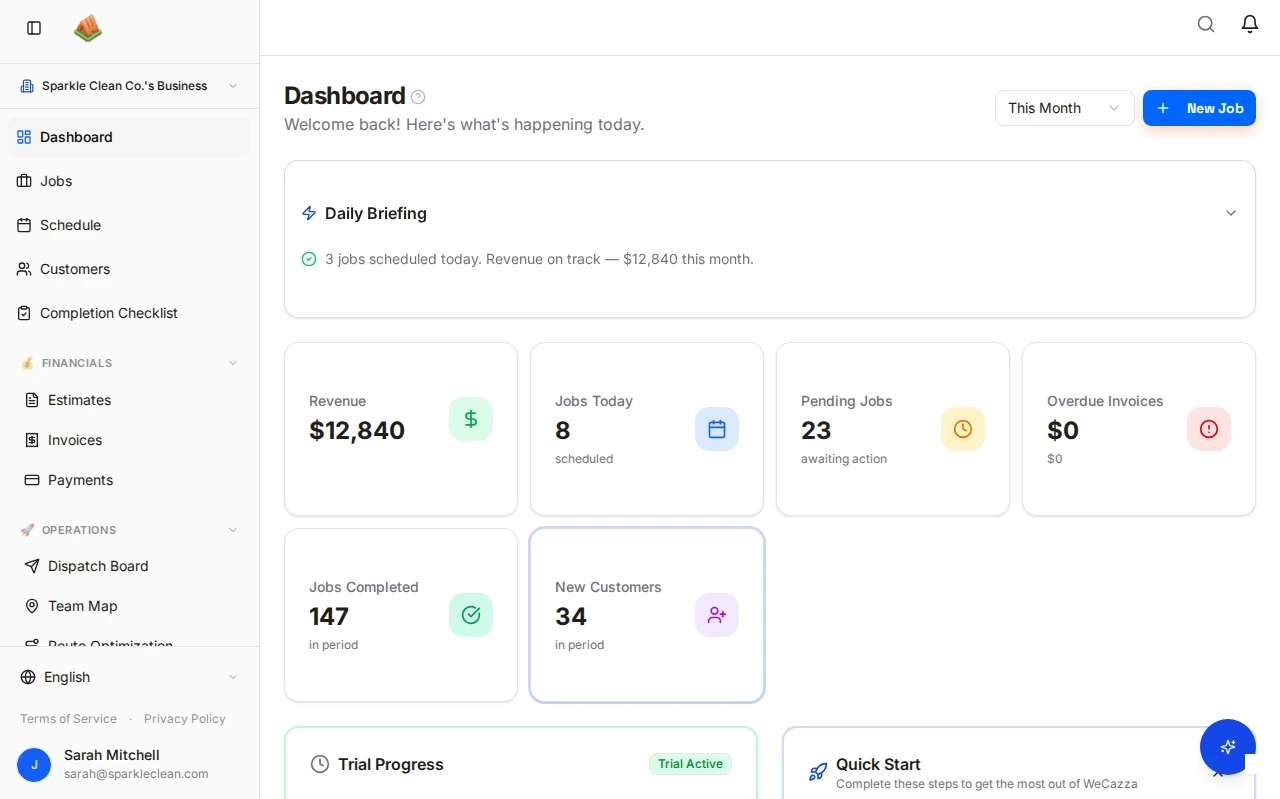Click the WeCazza logo at top left
The width and height of the screenshot is (1280, 799).
click(88, 28)
